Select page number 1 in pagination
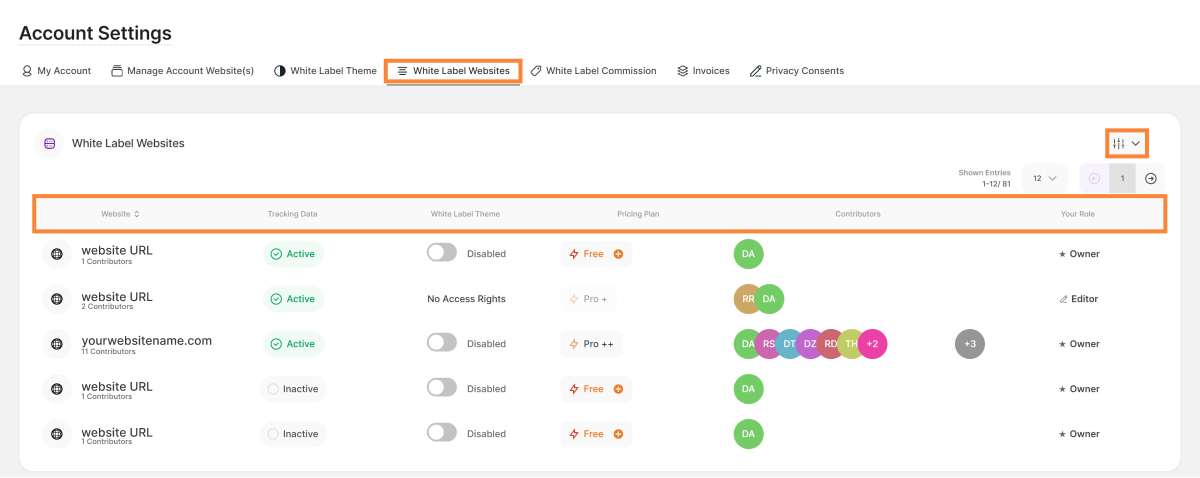 pos(1122,179)
